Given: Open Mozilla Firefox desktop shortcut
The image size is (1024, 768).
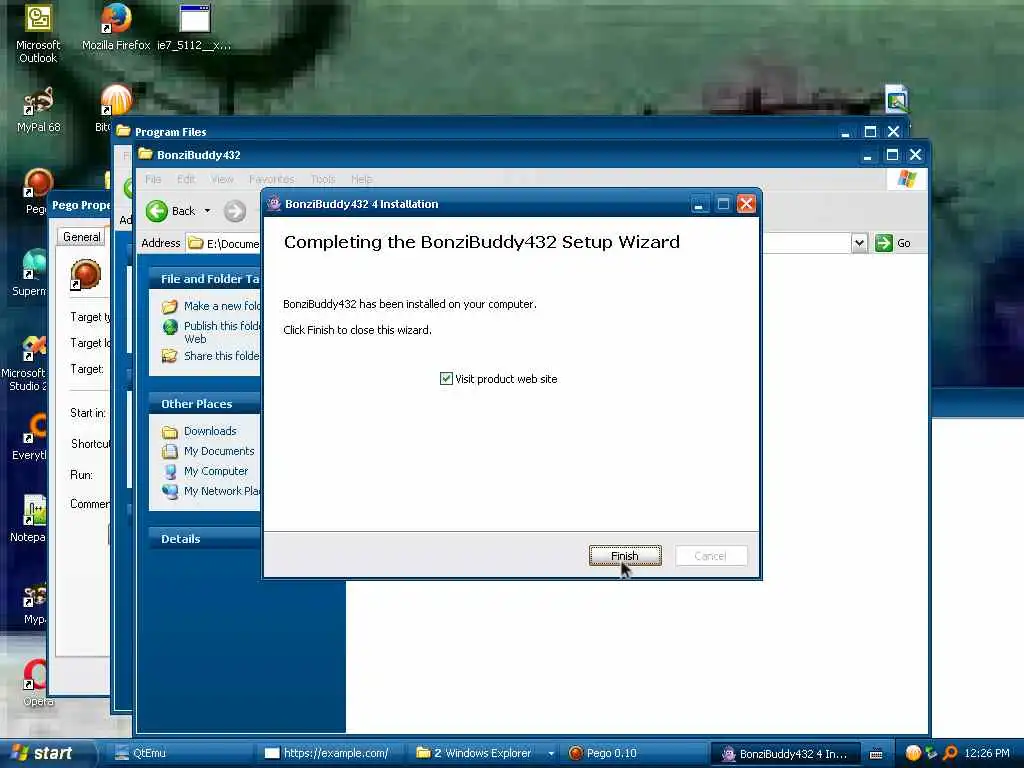Looking at the screenshot, I should (x=116, y=27).
